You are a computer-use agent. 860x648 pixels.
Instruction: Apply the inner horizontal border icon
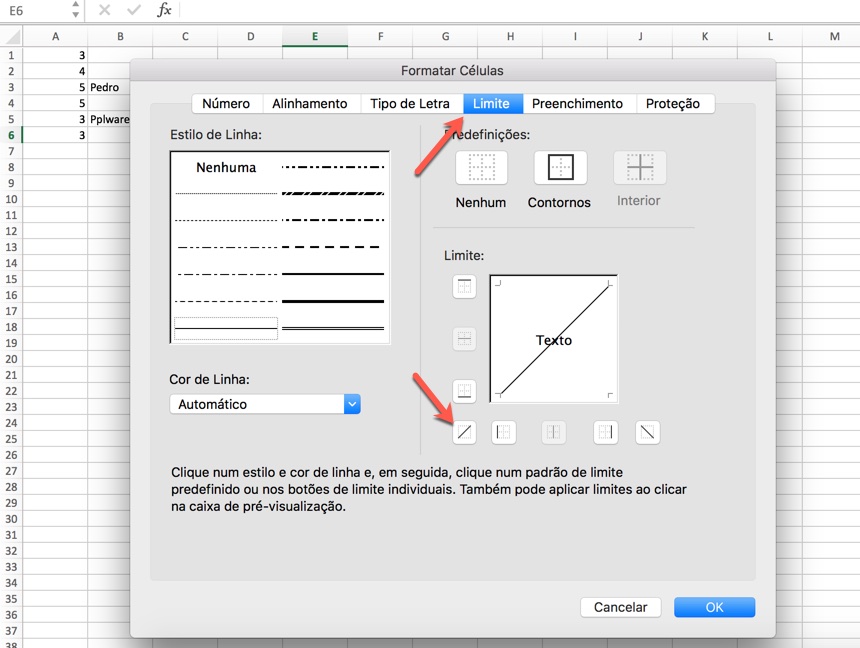464,338
